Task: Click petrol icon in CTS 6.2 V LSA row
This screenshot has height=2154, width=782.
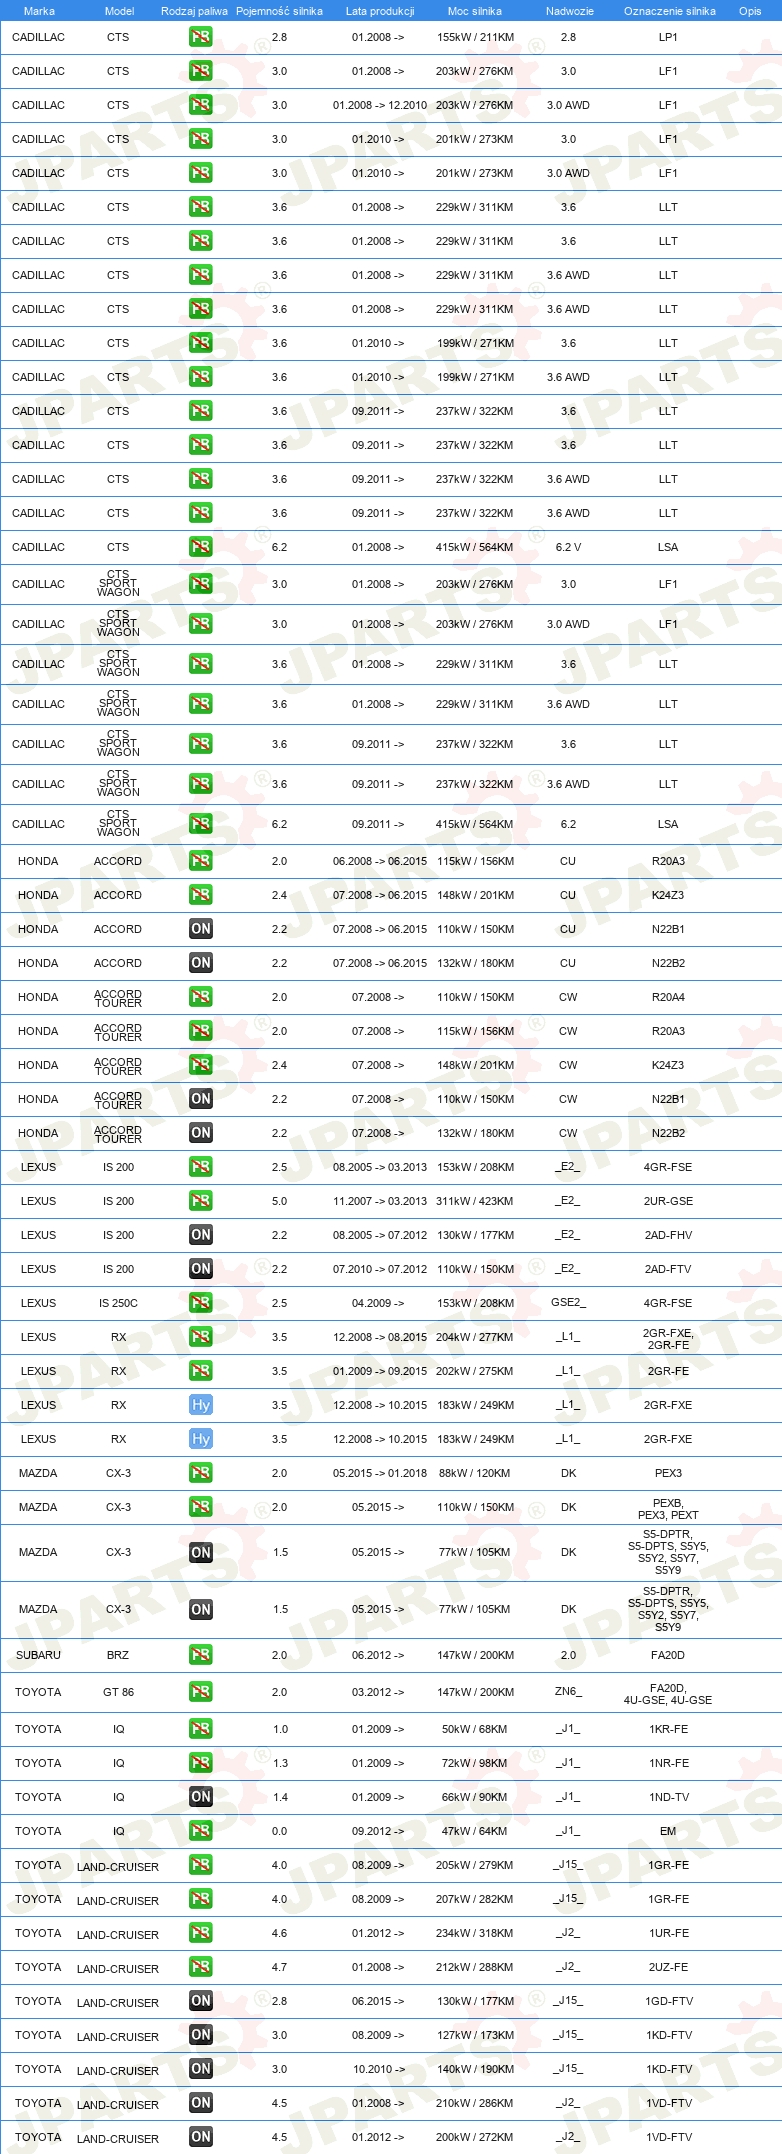Action: (201, 547)
